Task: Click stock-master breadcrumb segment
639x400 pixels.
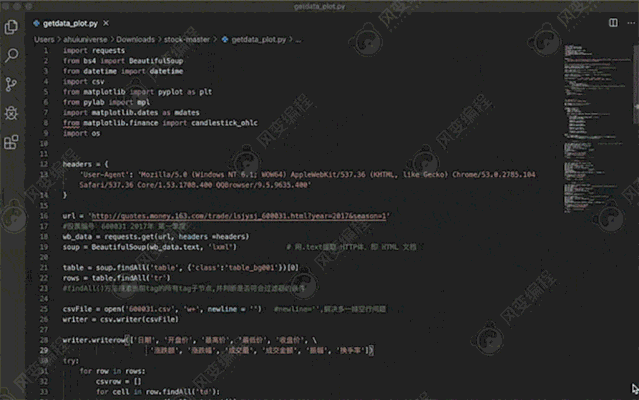Action: (187, 40)
